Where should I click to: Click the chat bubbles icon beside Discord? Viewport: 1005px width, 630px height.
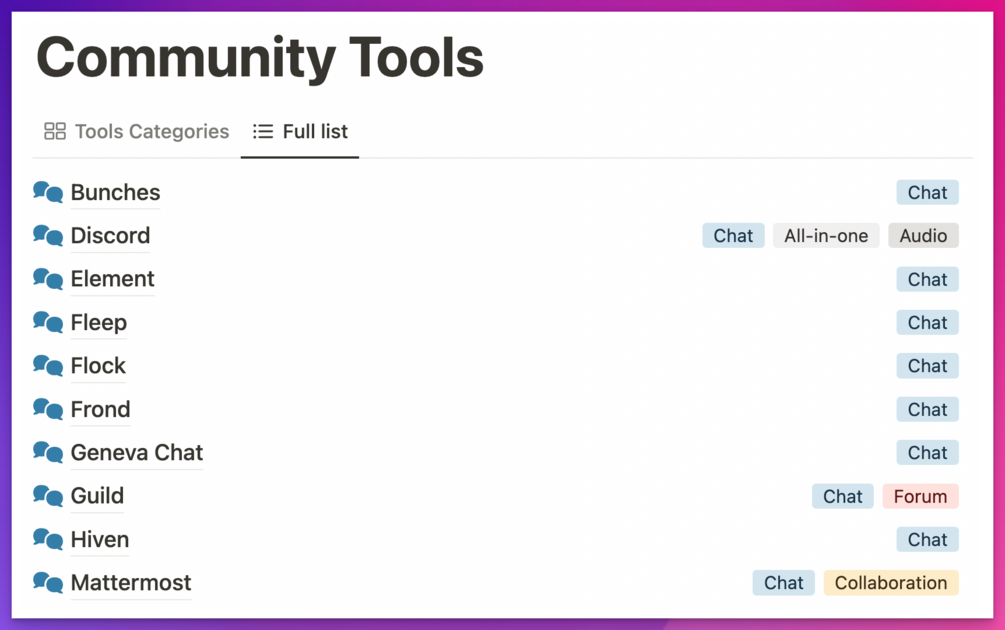tap(48, 236)
